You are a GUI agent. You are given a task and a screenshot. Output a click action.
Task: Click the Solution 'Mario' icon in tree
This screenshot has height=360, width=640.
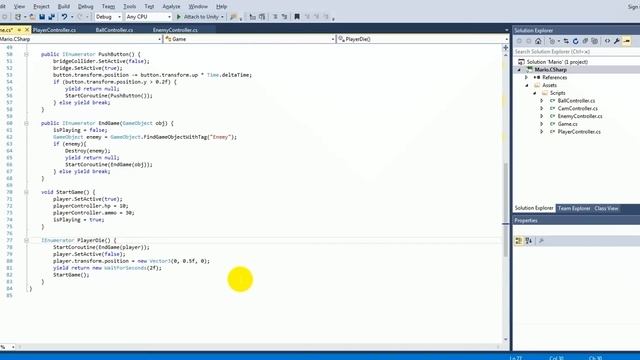coord(521,62)
